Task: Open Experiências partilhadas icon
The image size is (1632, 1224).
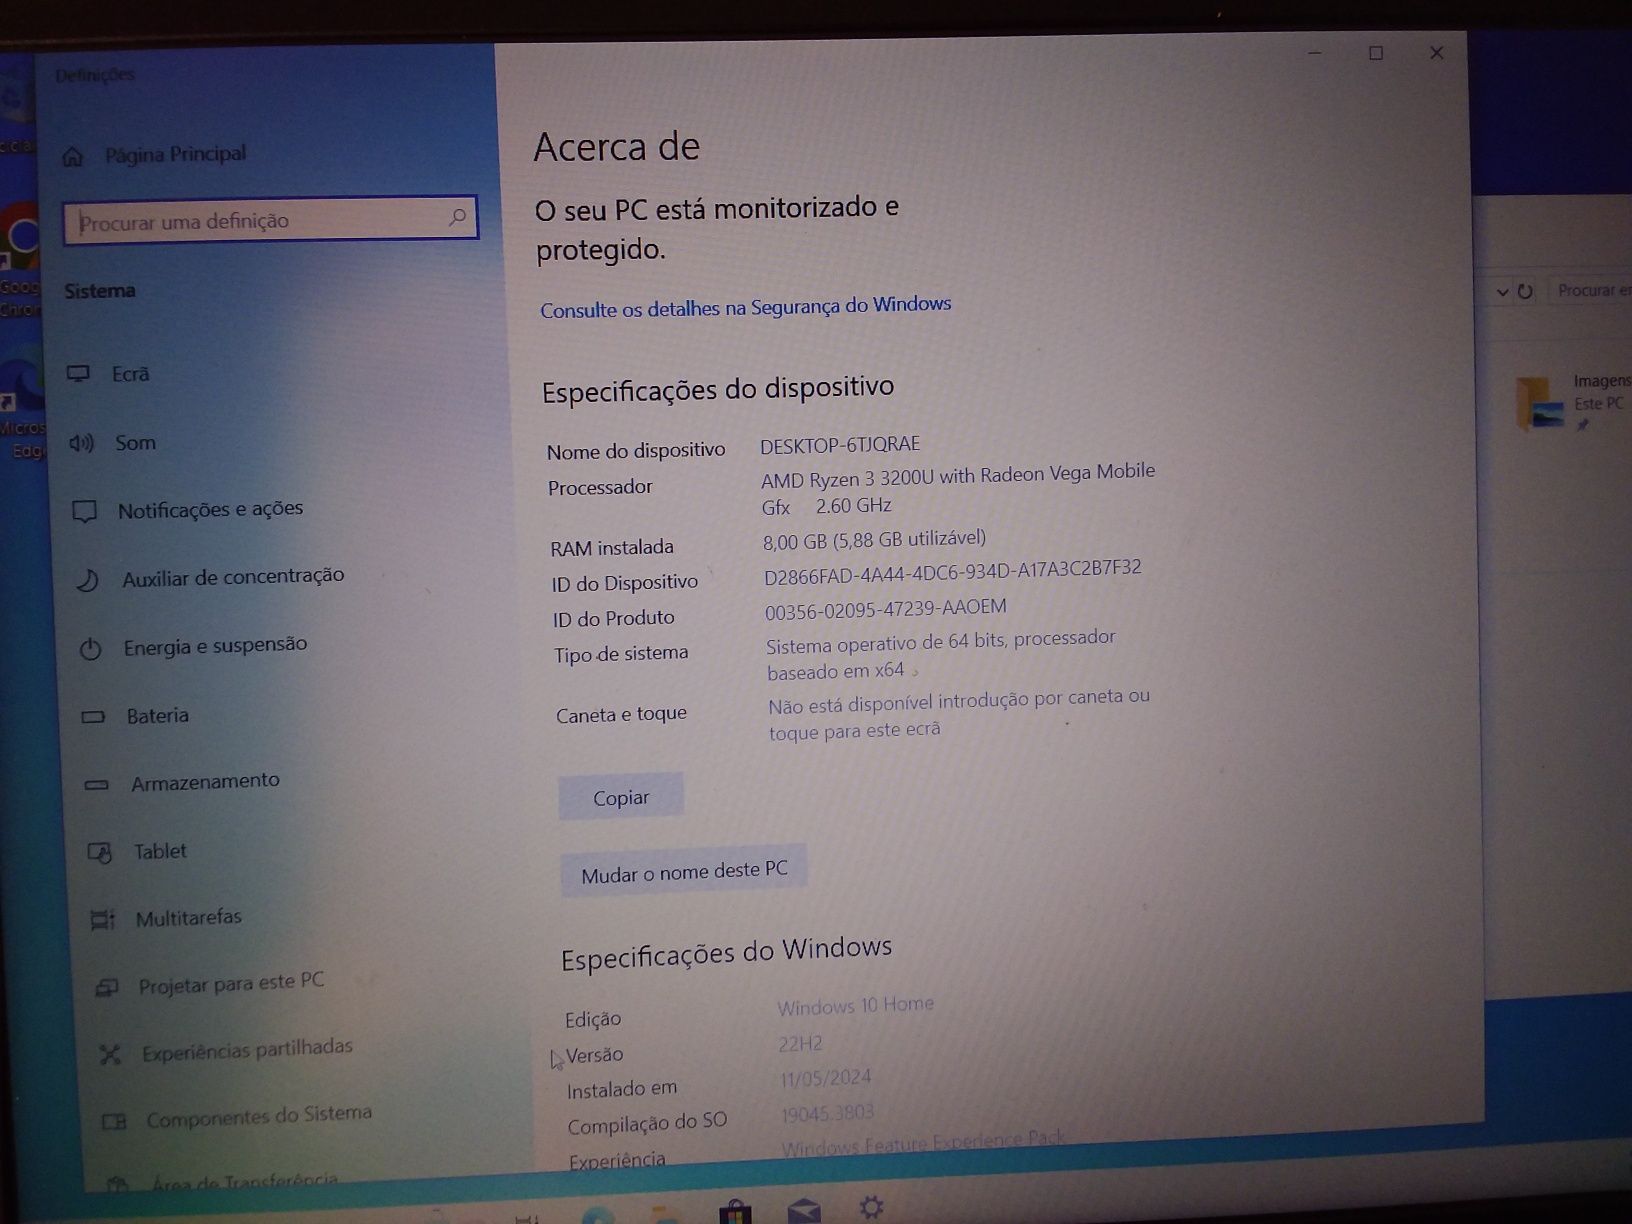Action: coord(110,1055)
